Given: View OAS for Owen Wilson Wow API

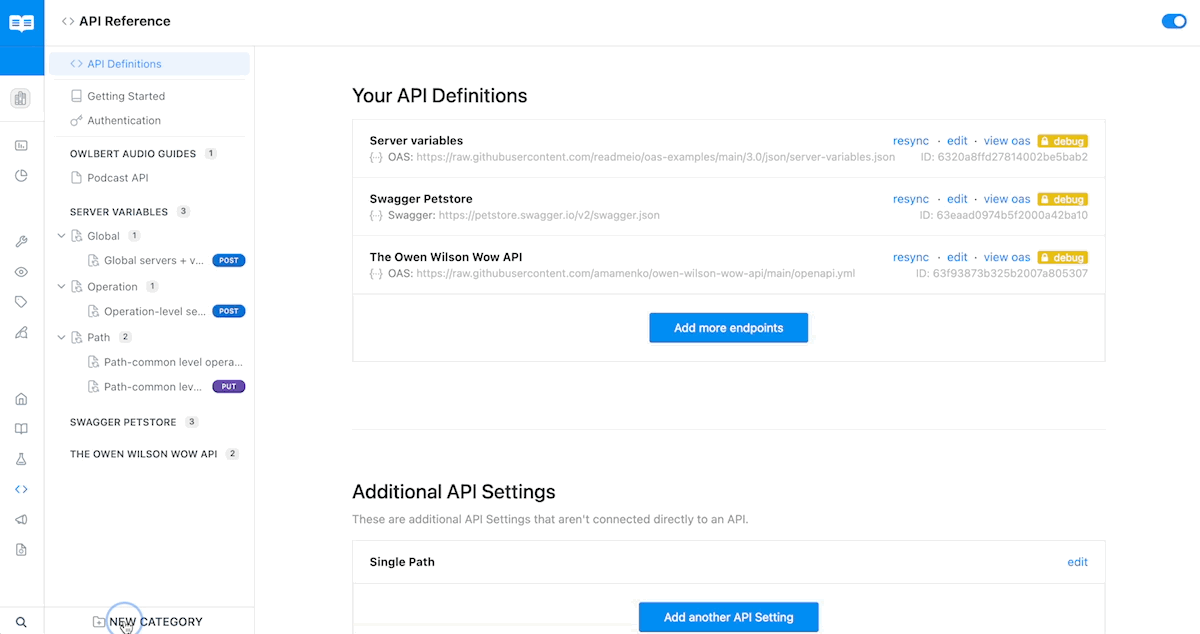Looking at the screenshot, I should (x=1007, y=257).
